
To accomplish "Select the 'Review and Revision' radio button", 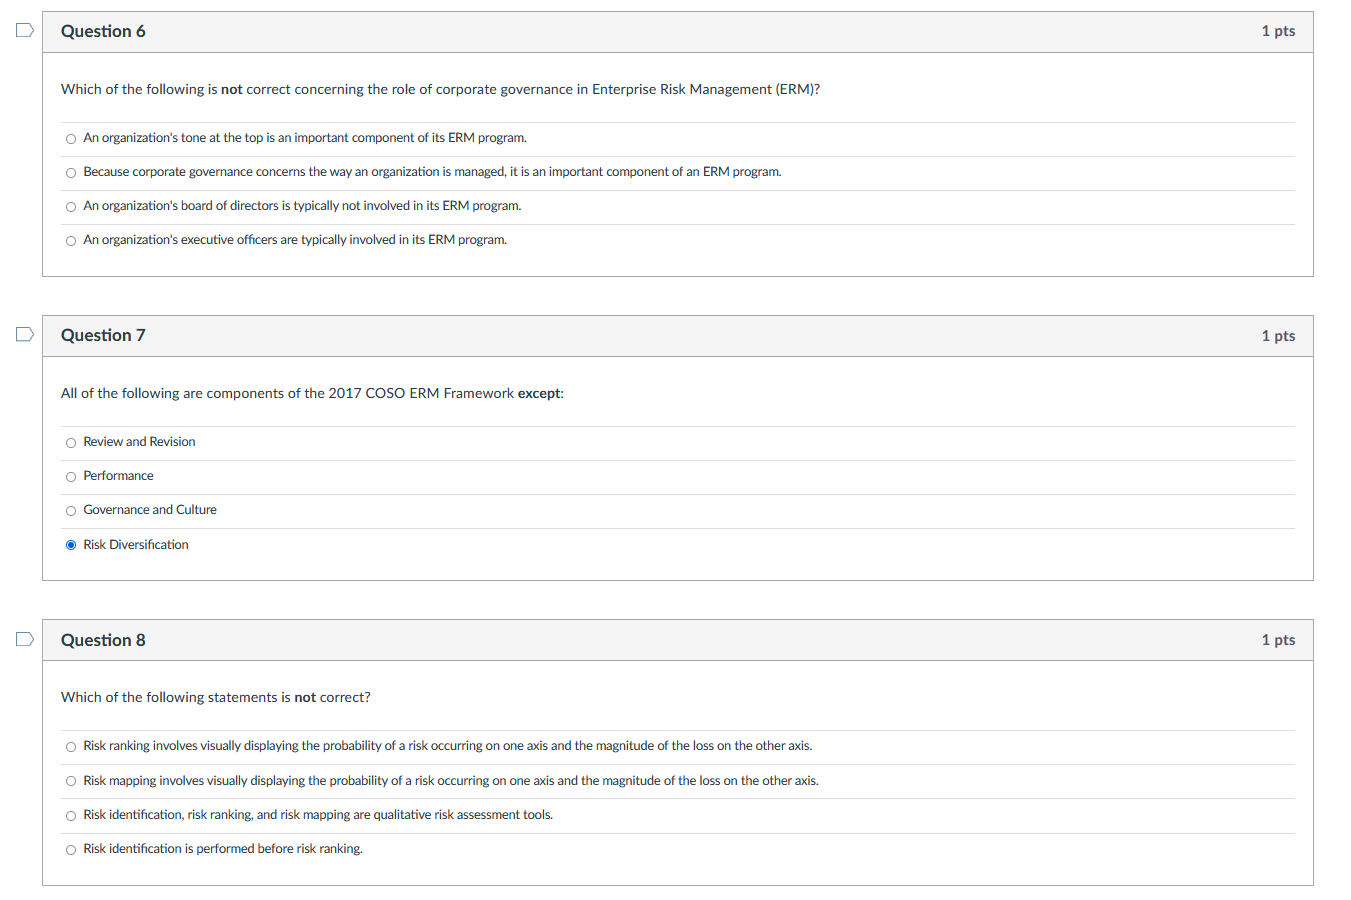I will coord(71,443).
